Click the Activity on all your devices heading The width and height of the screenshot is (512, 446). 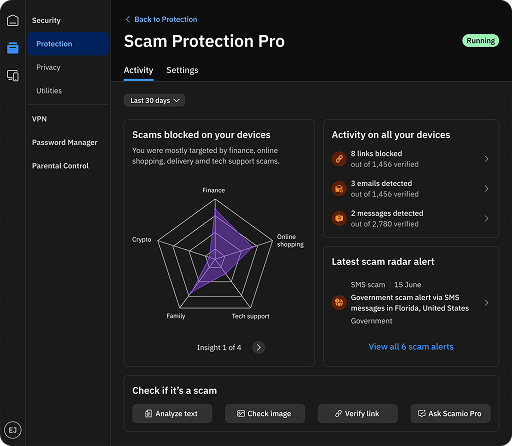point(391,135)
